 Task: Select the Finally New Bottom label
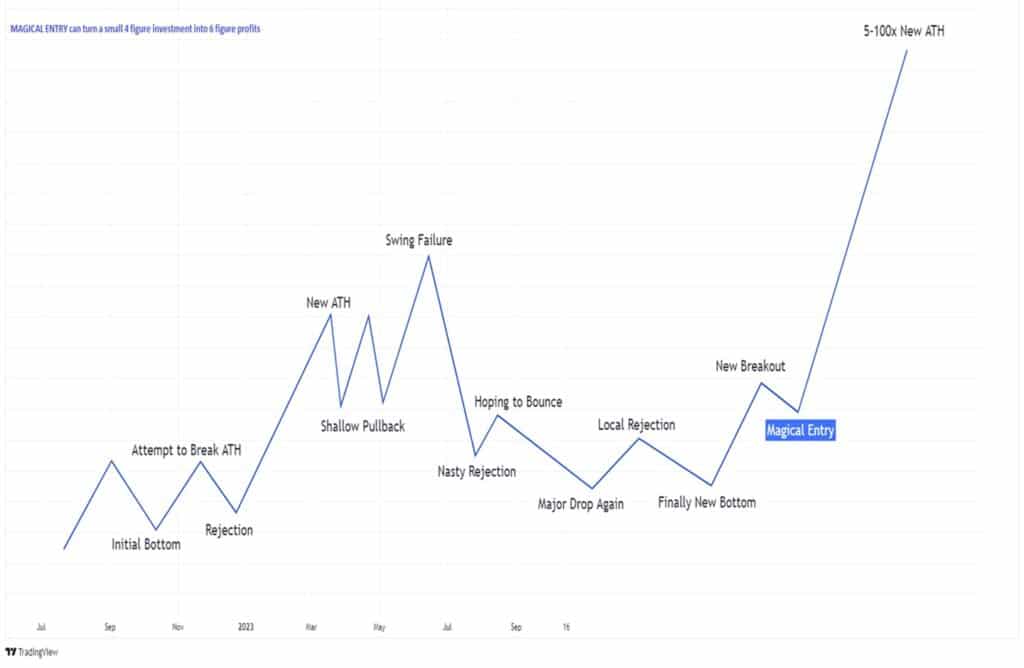(707, 502)
